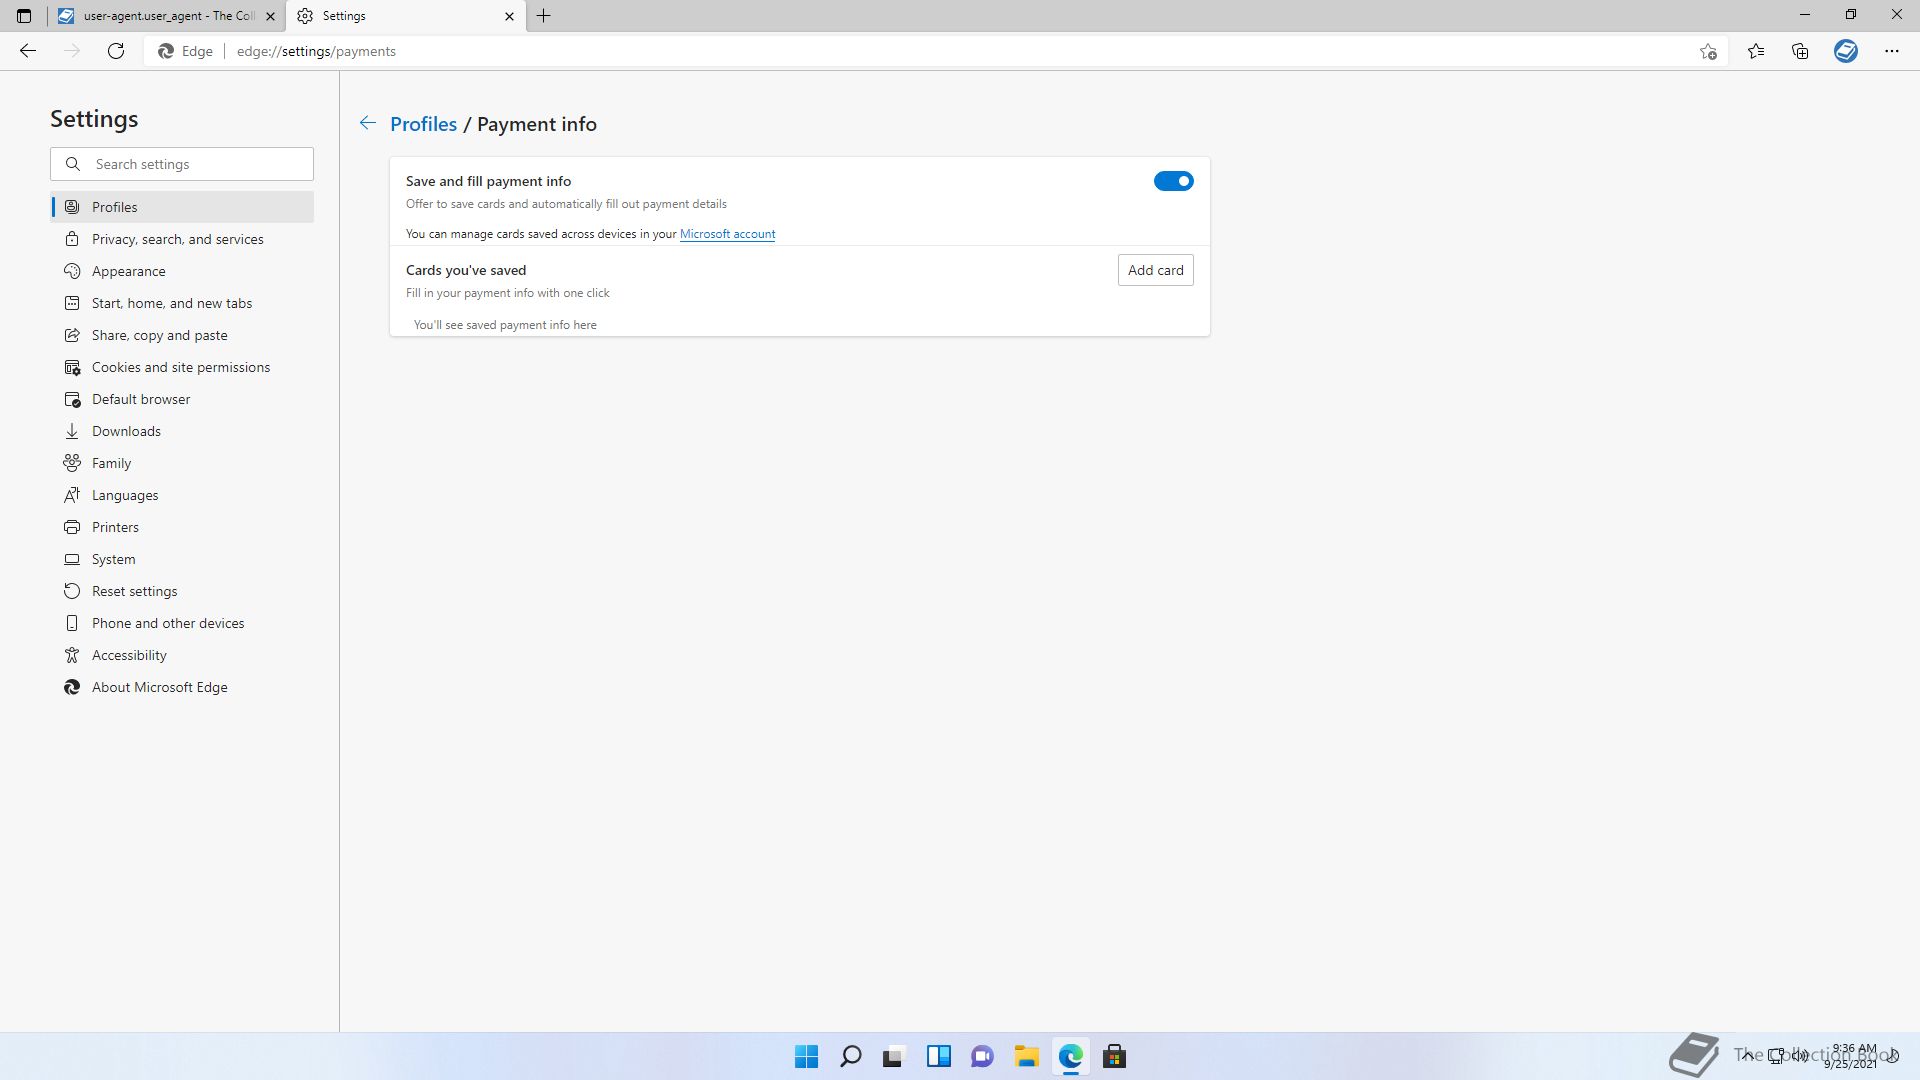This screenshot has width=1920, height=1080.
Task: Open the Profiles breadcrumb link
Action: [x=423, y=124]
